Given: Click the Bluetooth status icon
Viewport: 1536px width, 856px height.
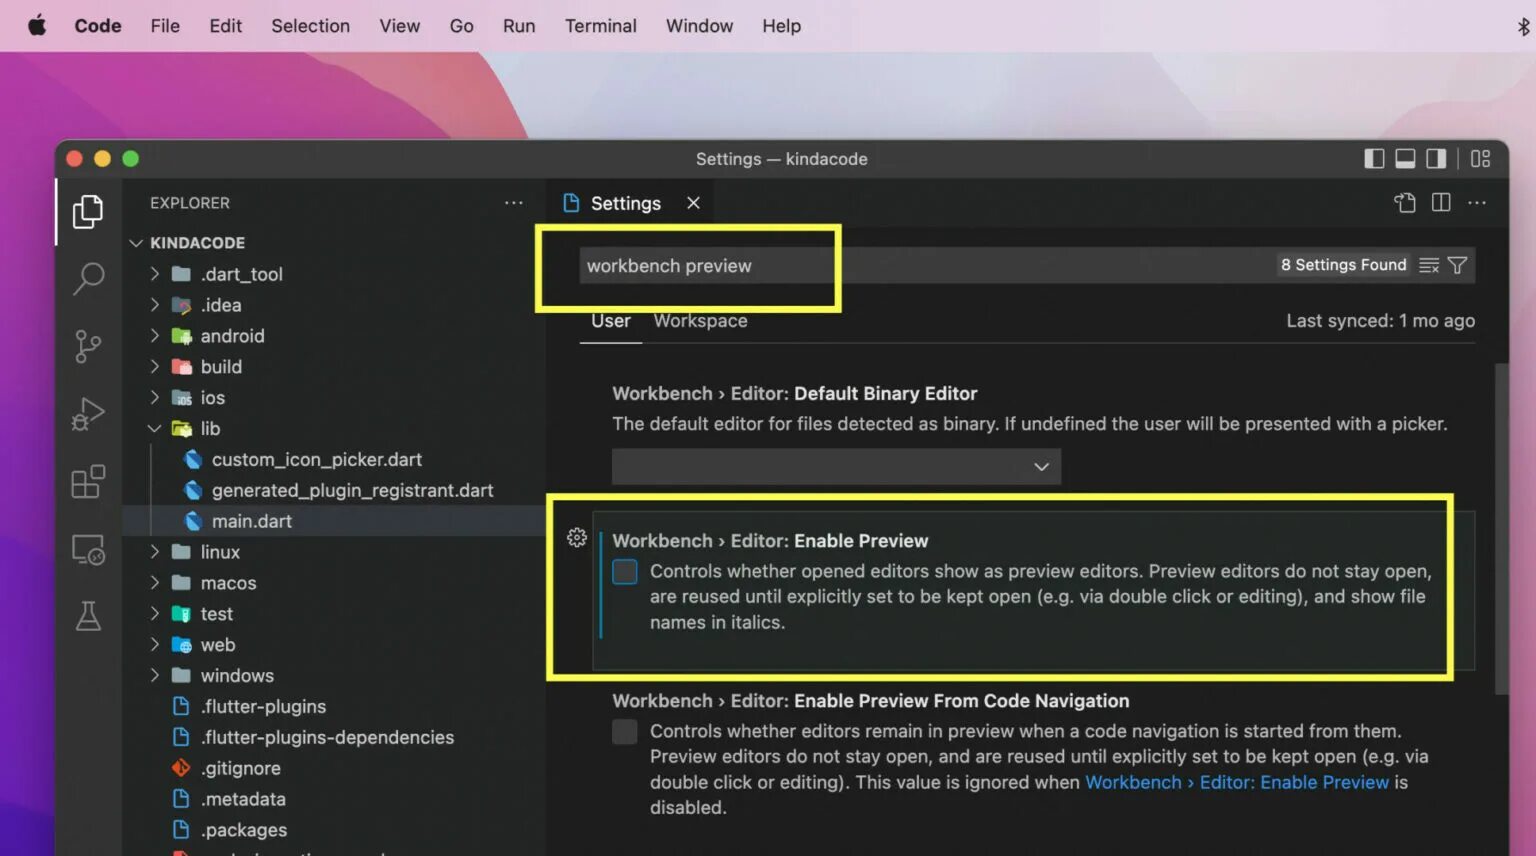Looking at the screenshot, I should pos(1523,26).
